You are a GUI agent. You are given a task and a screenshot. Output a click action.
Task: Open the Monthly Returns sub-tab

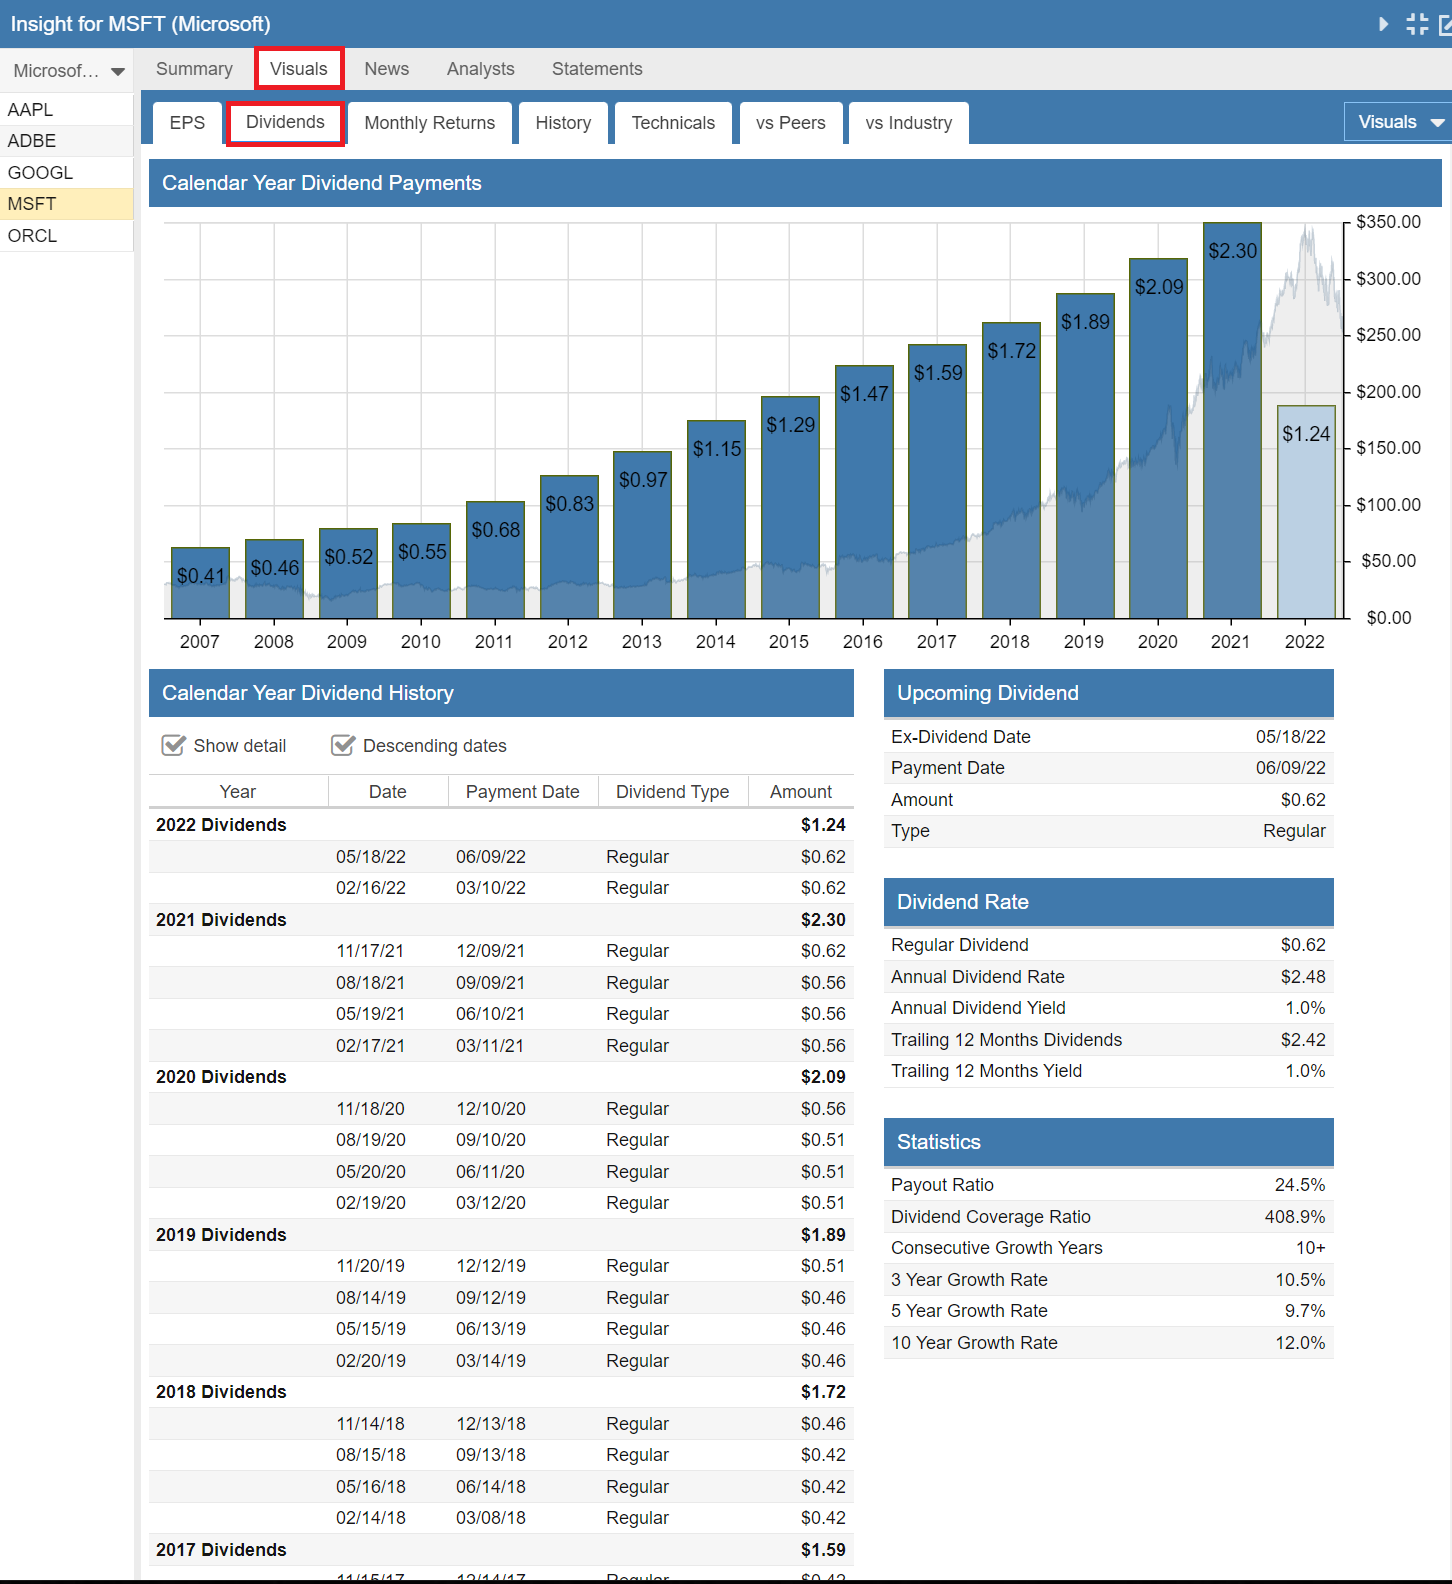coord(430,123)
